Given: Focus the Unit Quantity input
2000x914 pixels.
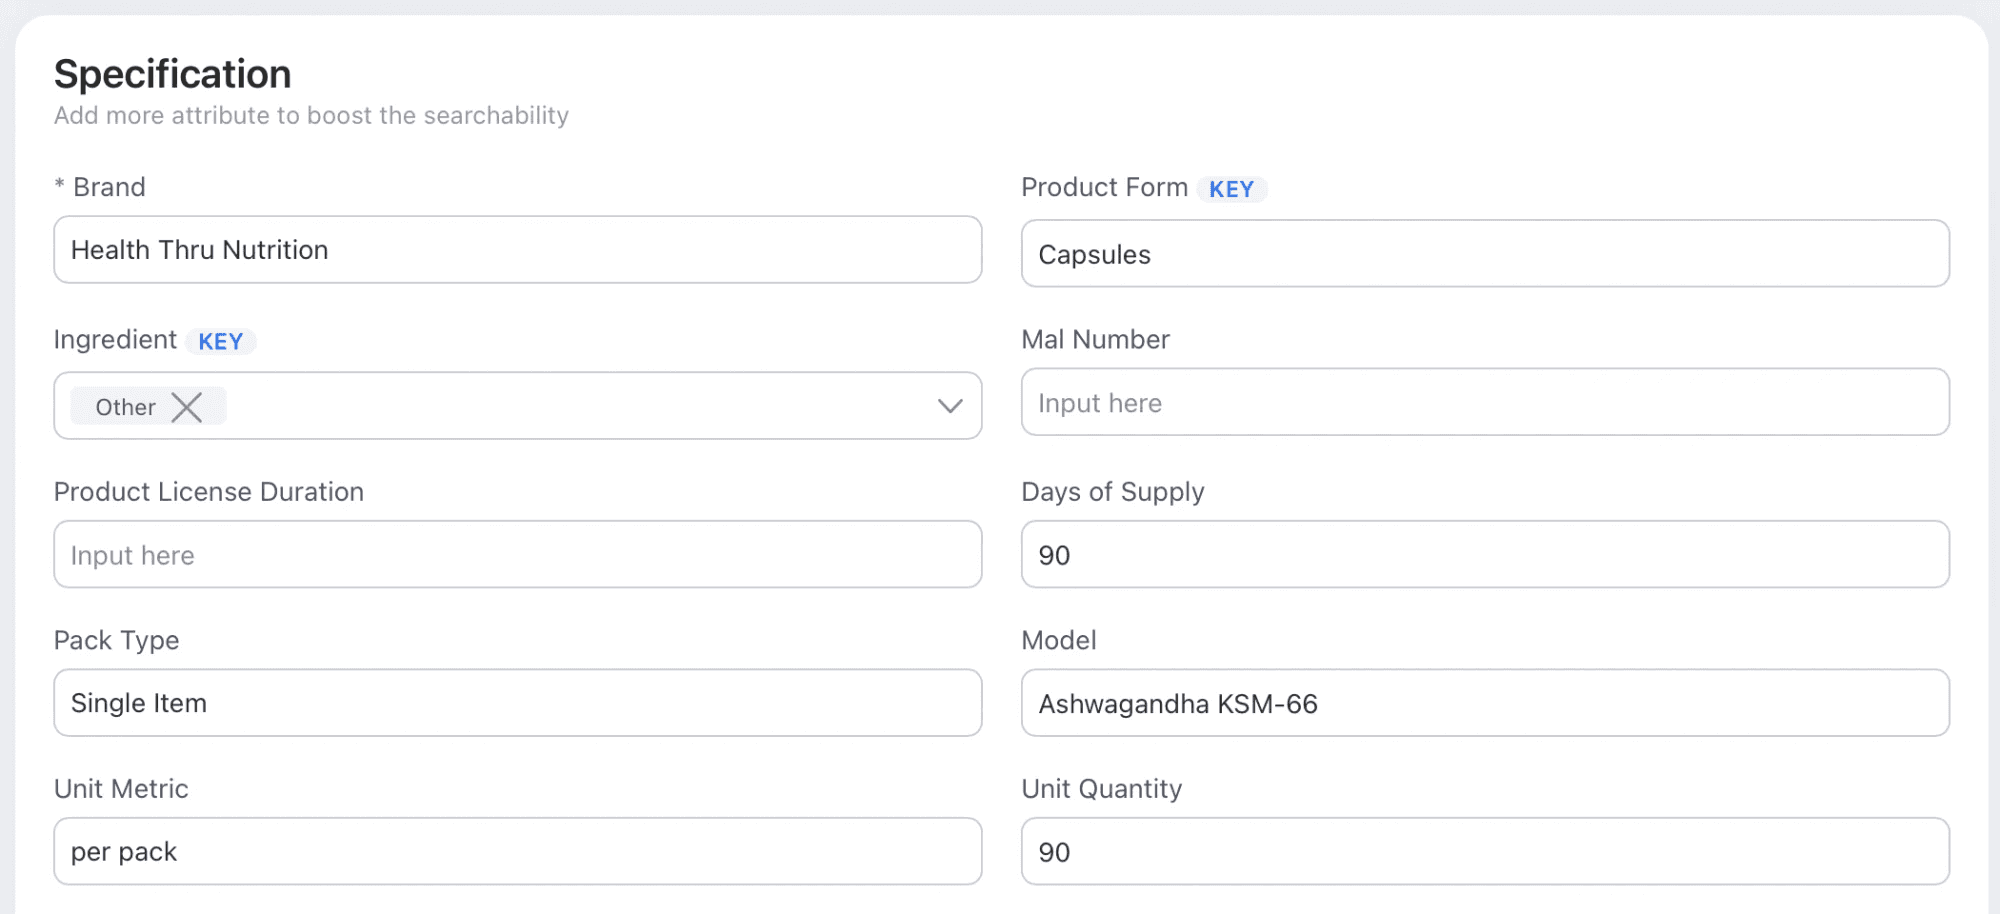Looking at the screenshot, I should [1484, 852].
